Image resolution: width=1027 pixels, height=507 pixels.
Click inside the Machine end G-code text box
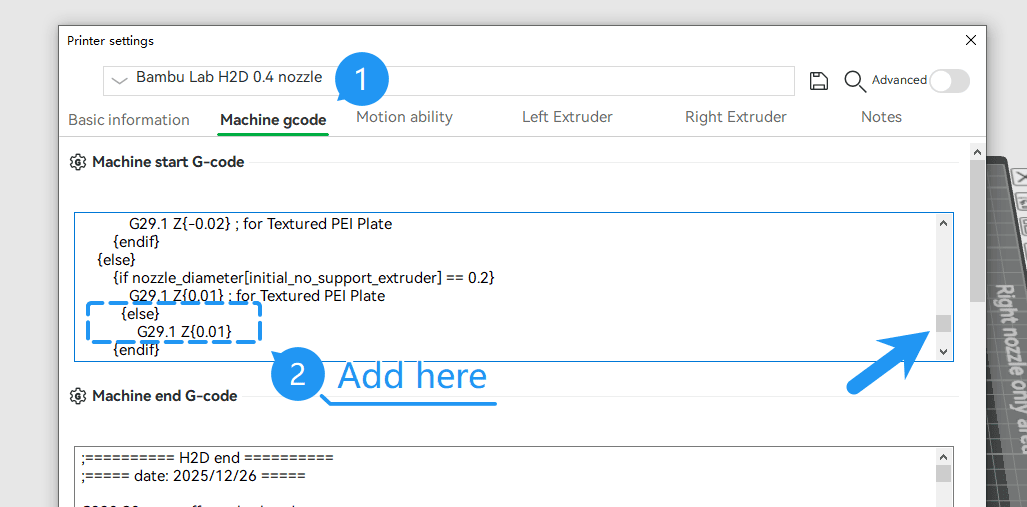click(504, 477)
